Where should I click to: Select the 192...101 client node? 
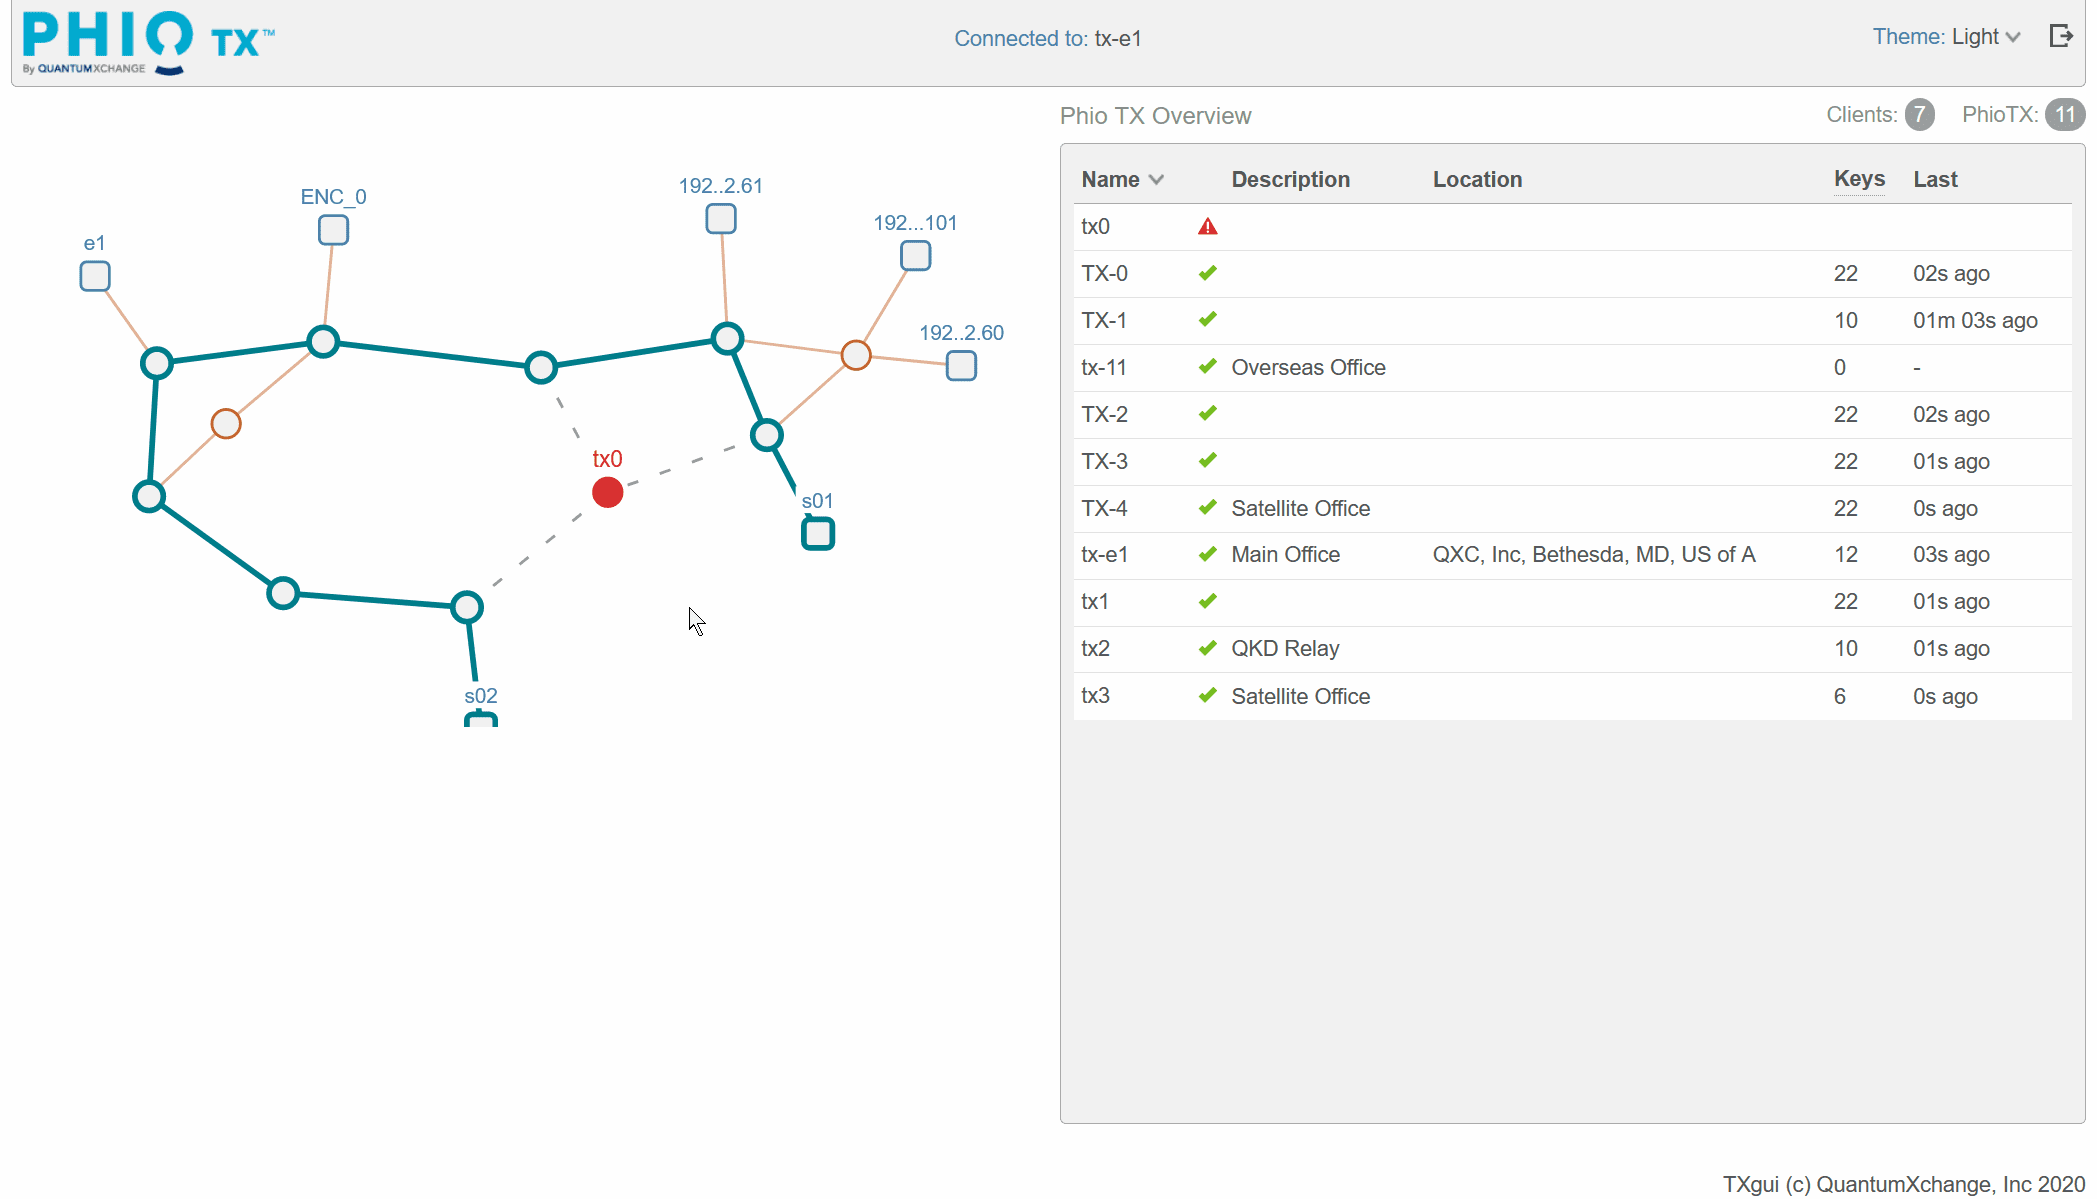(915, 256)
